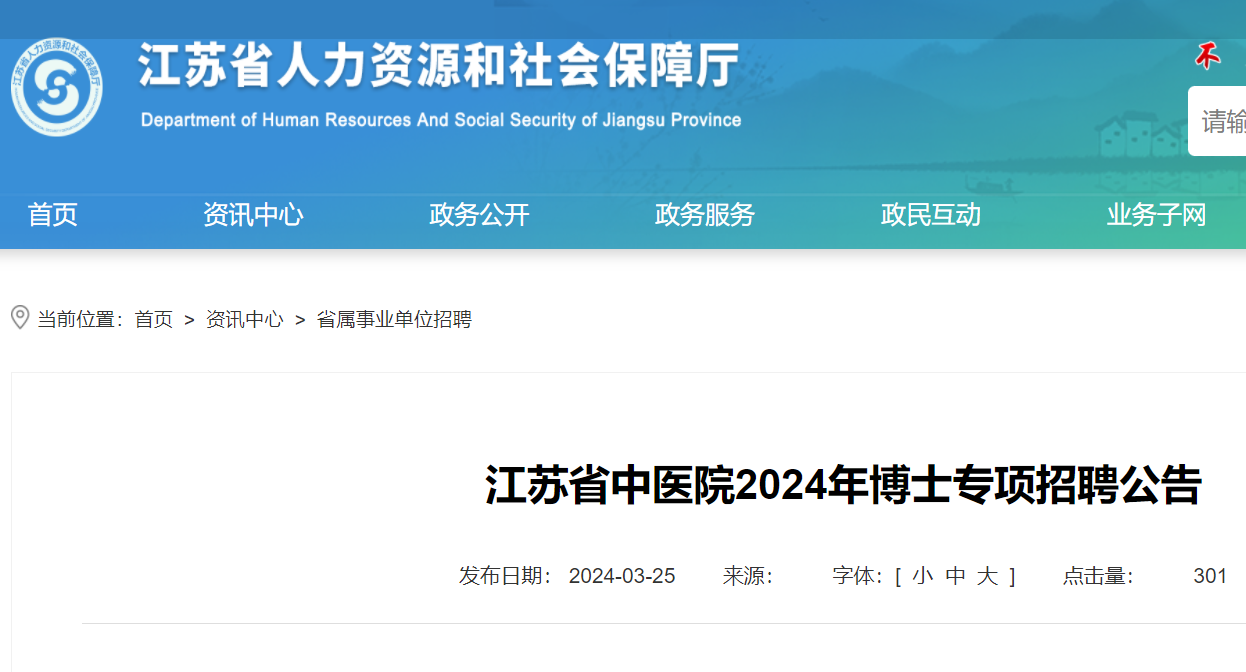Click the search input field in header
Viewport: 1246px width, 672px height.
[1217, 121]
